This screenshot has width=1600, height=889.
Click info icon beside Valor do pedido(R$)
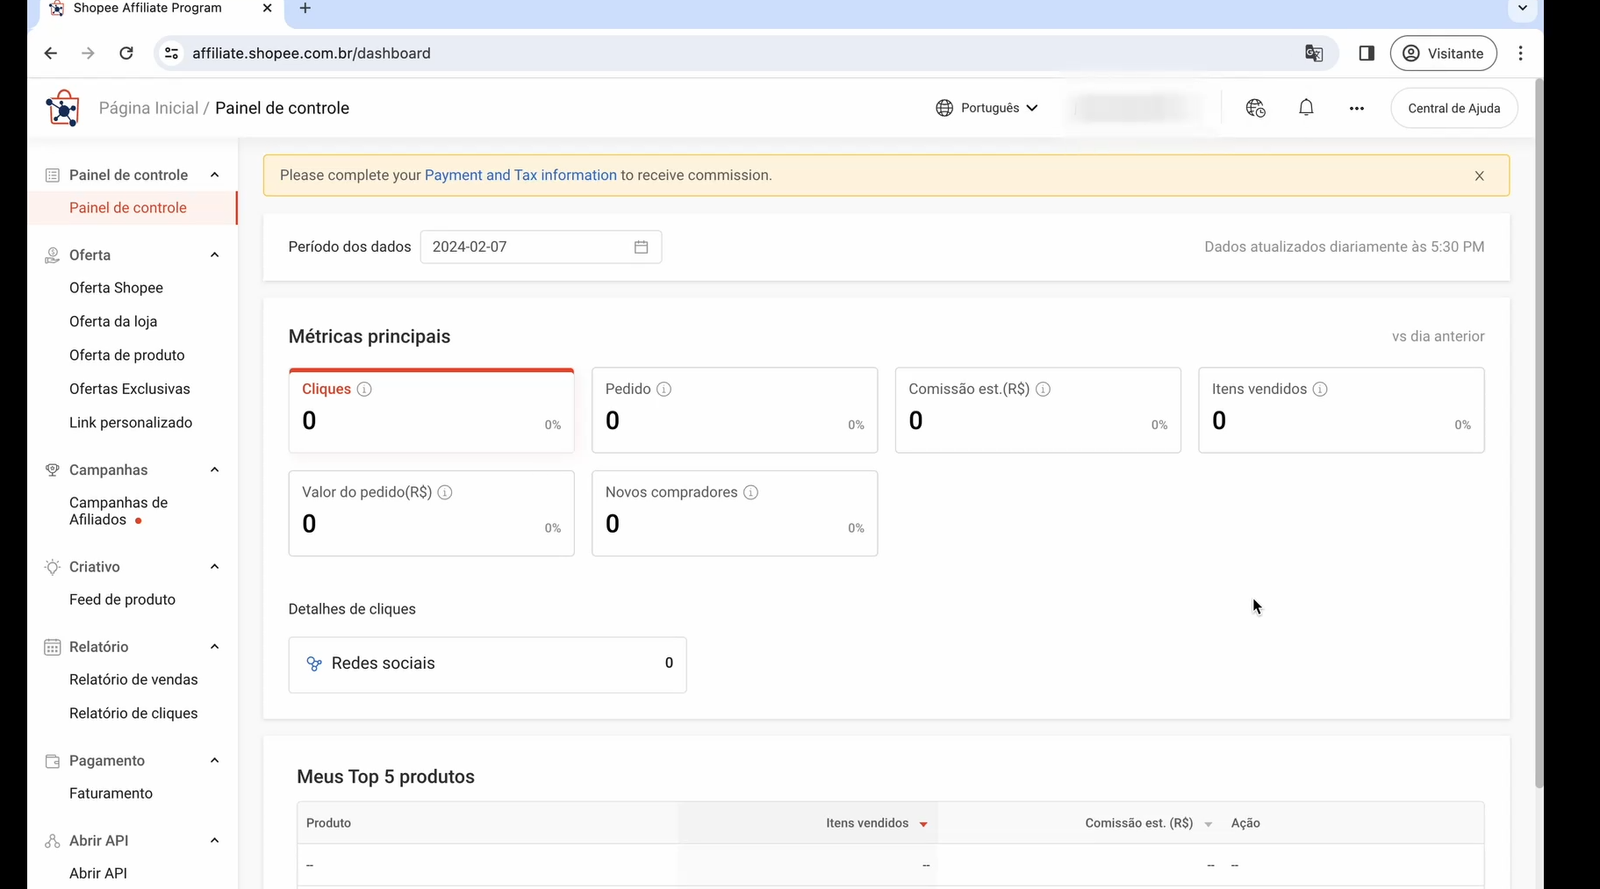[445, 492]
